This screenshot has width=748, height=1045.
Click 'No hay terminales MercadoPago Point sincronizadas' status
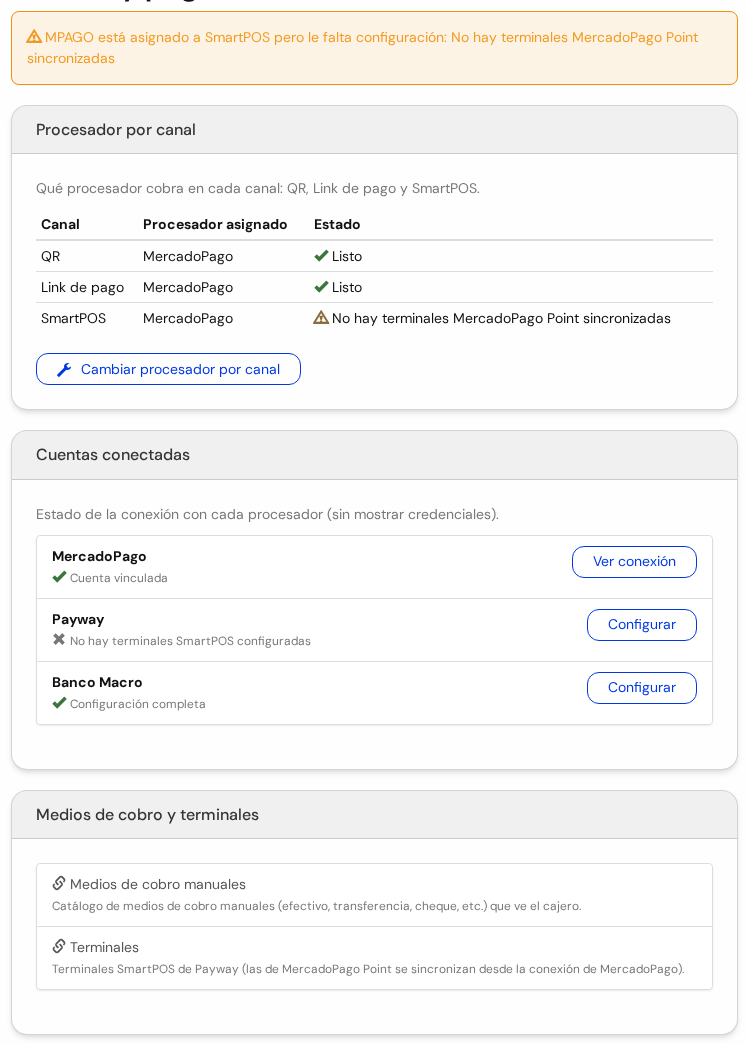[501, 319]
